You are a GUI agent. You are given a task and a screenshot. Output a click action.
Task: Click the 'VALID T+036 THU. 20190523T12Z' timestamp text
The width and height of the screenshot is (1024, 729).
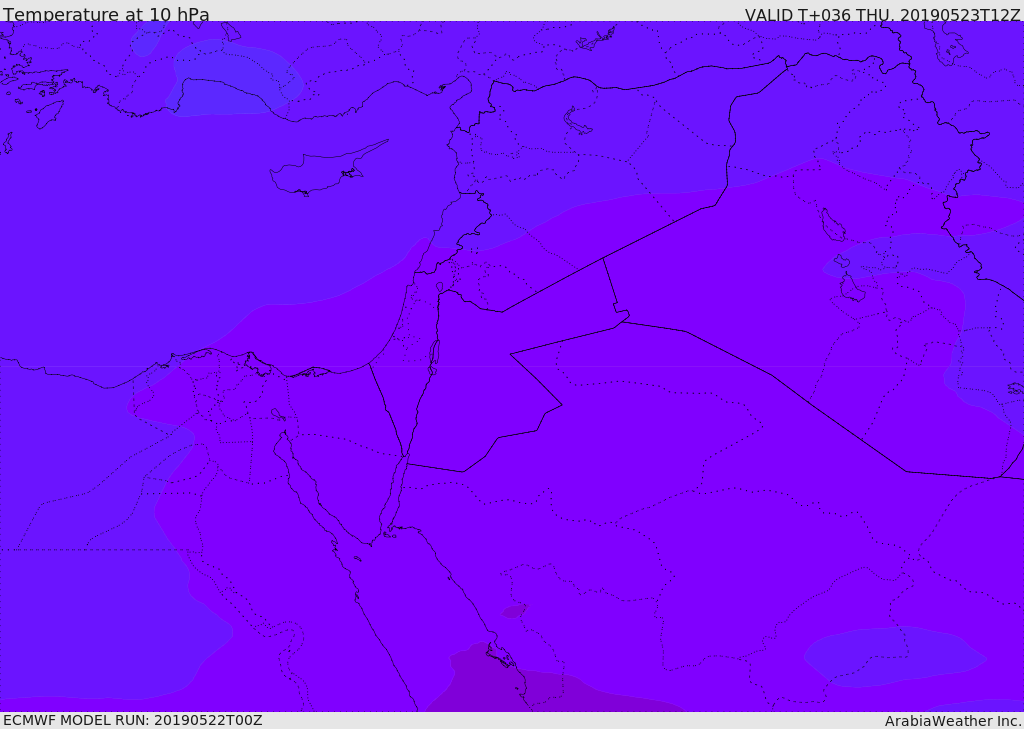coord(882,15)
